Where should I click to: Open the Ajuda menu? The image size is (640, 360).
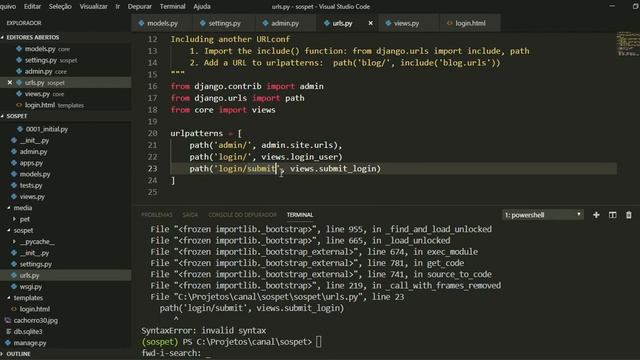click(202, 7)
